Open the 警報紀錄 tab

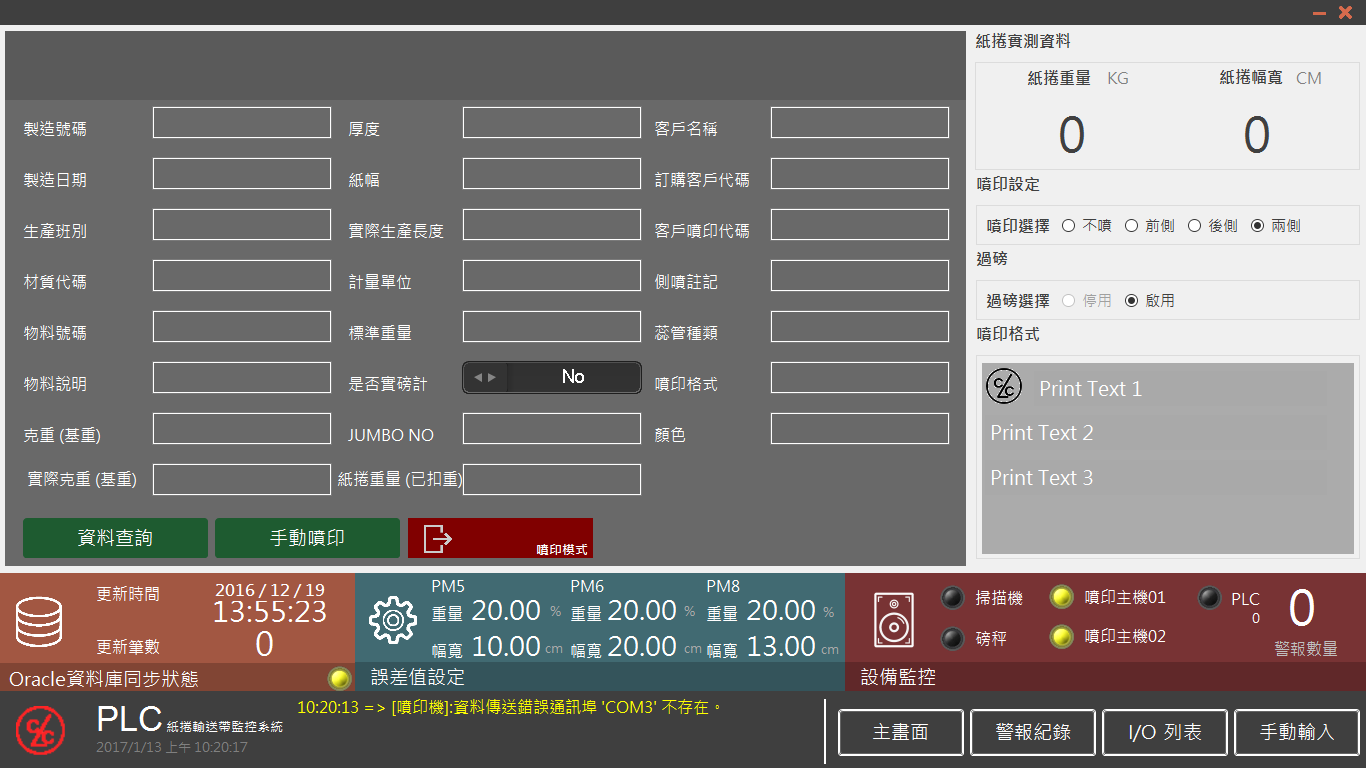coord(1032,732)
